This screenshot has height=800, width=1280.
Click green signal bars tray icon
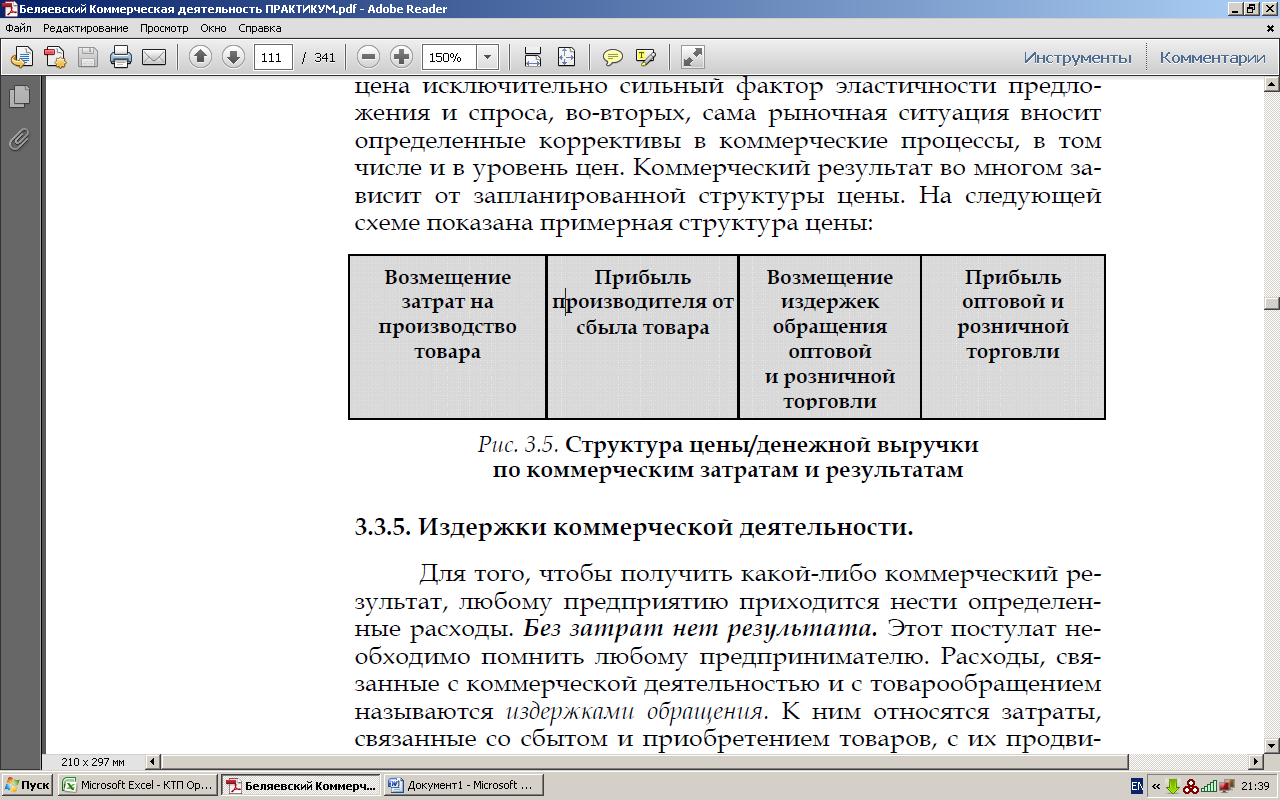[x=1209, y=786]
